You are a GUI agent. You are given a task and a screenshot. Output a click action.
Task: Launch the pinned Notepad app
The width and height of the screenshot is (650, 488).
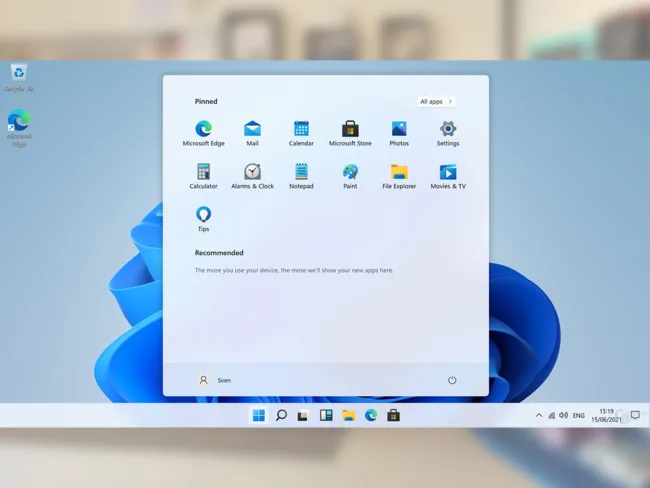click(x=301, y=176)
